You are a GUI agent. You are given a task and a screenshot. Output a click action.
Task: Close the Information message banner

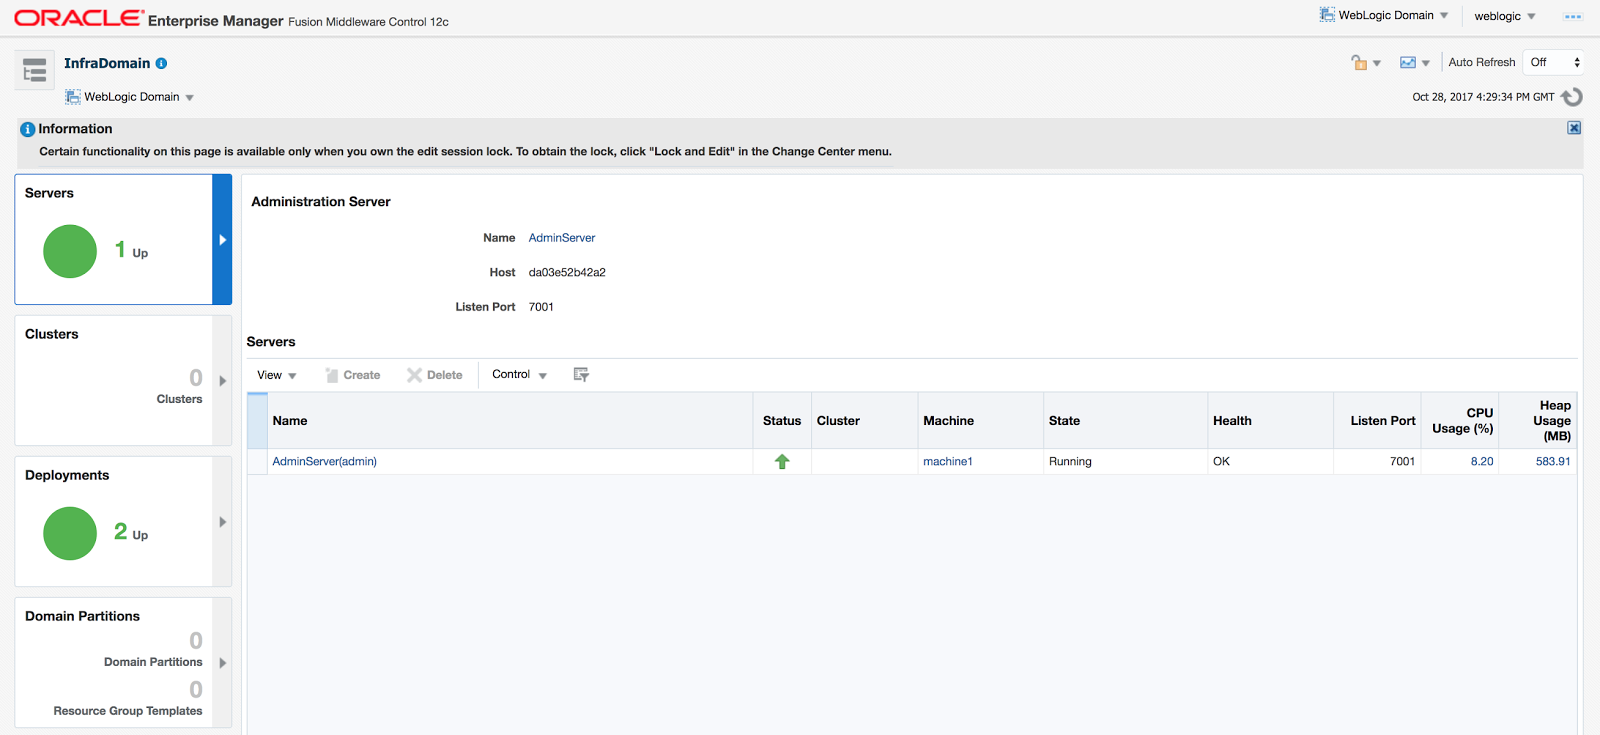click(x=1574, y=128)
